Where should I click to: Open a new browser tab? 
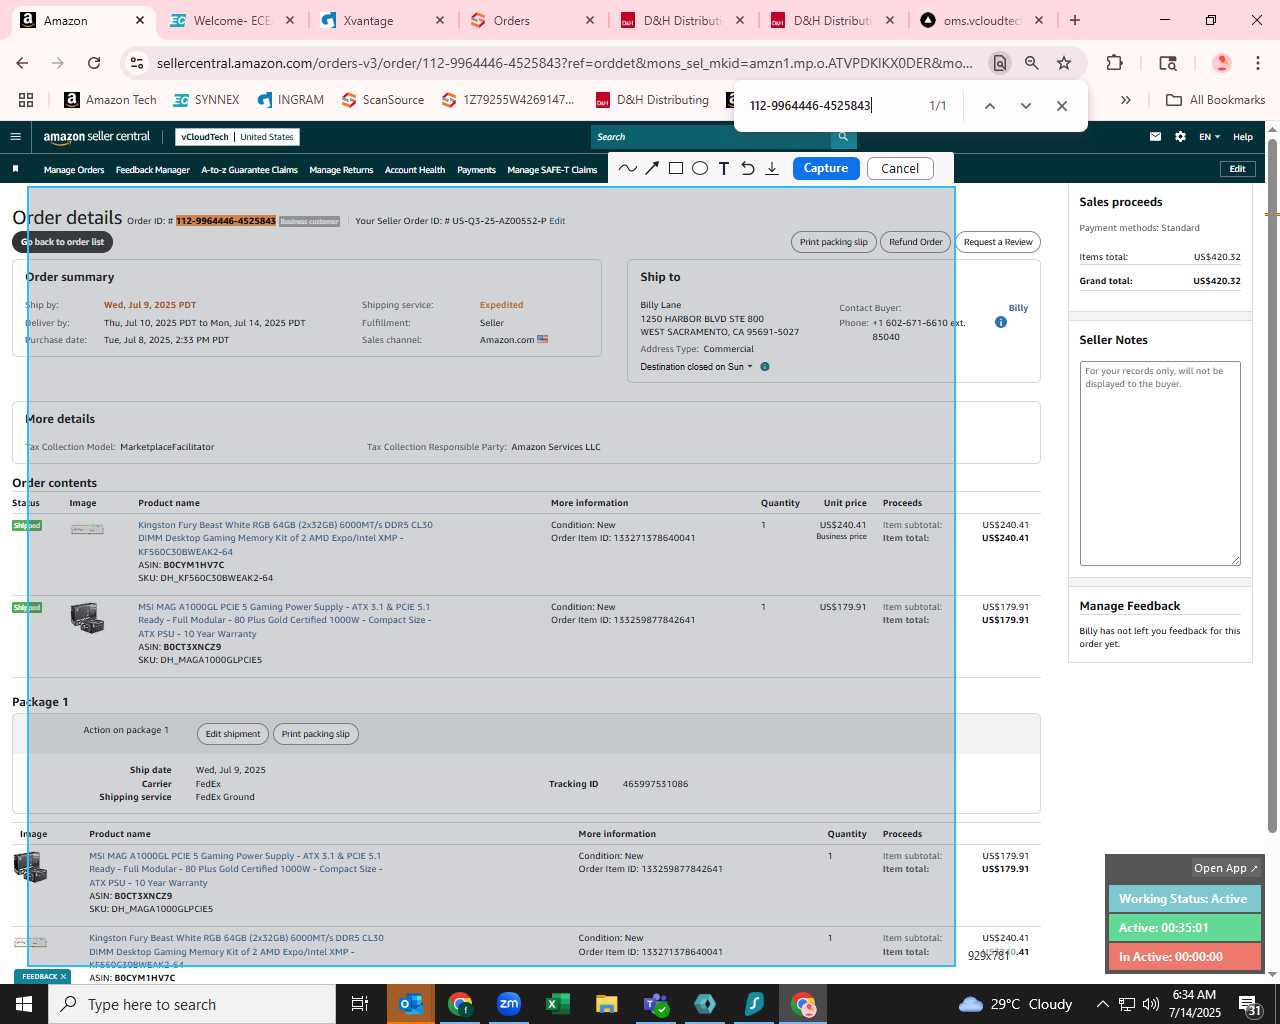pyautogui.click(x=1075, y=20)
